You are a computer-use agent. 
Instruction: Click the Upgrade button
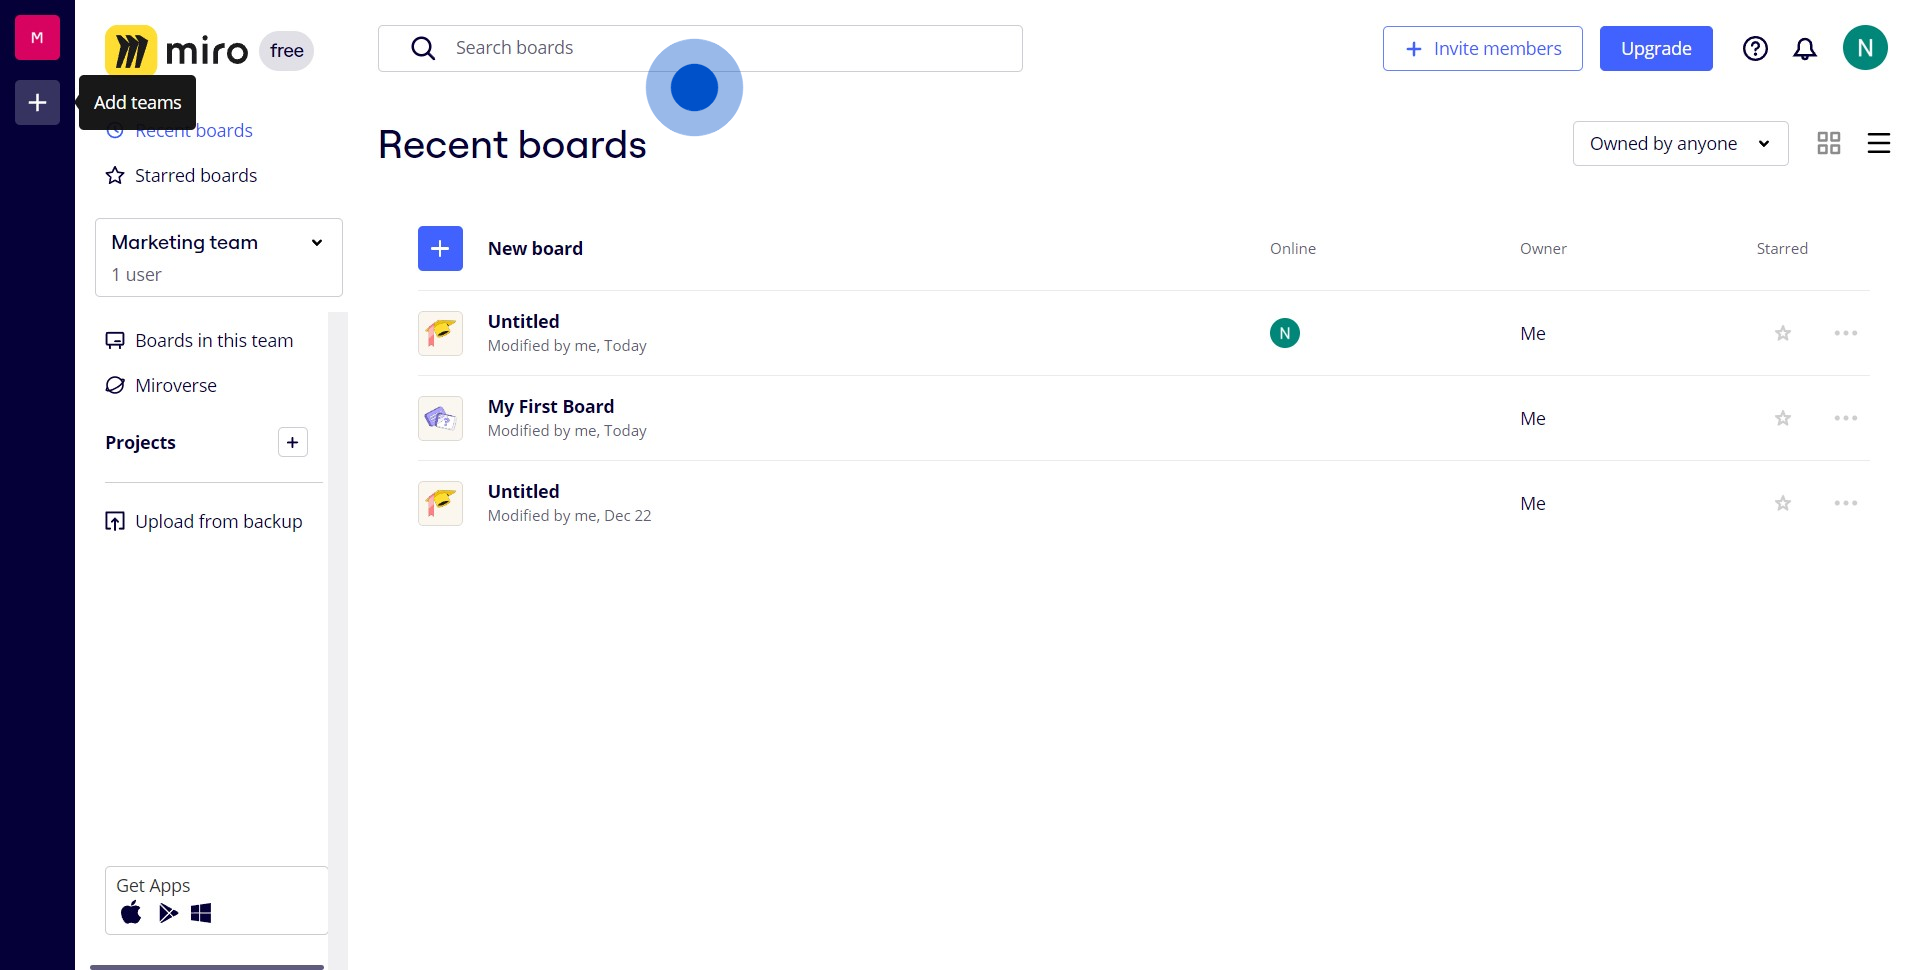[x=1656, y=49]
